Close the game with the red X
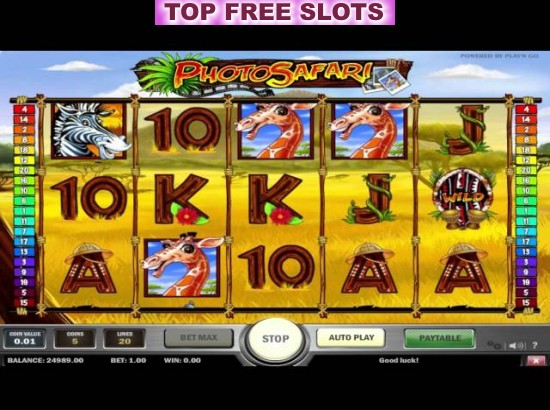 536,361
